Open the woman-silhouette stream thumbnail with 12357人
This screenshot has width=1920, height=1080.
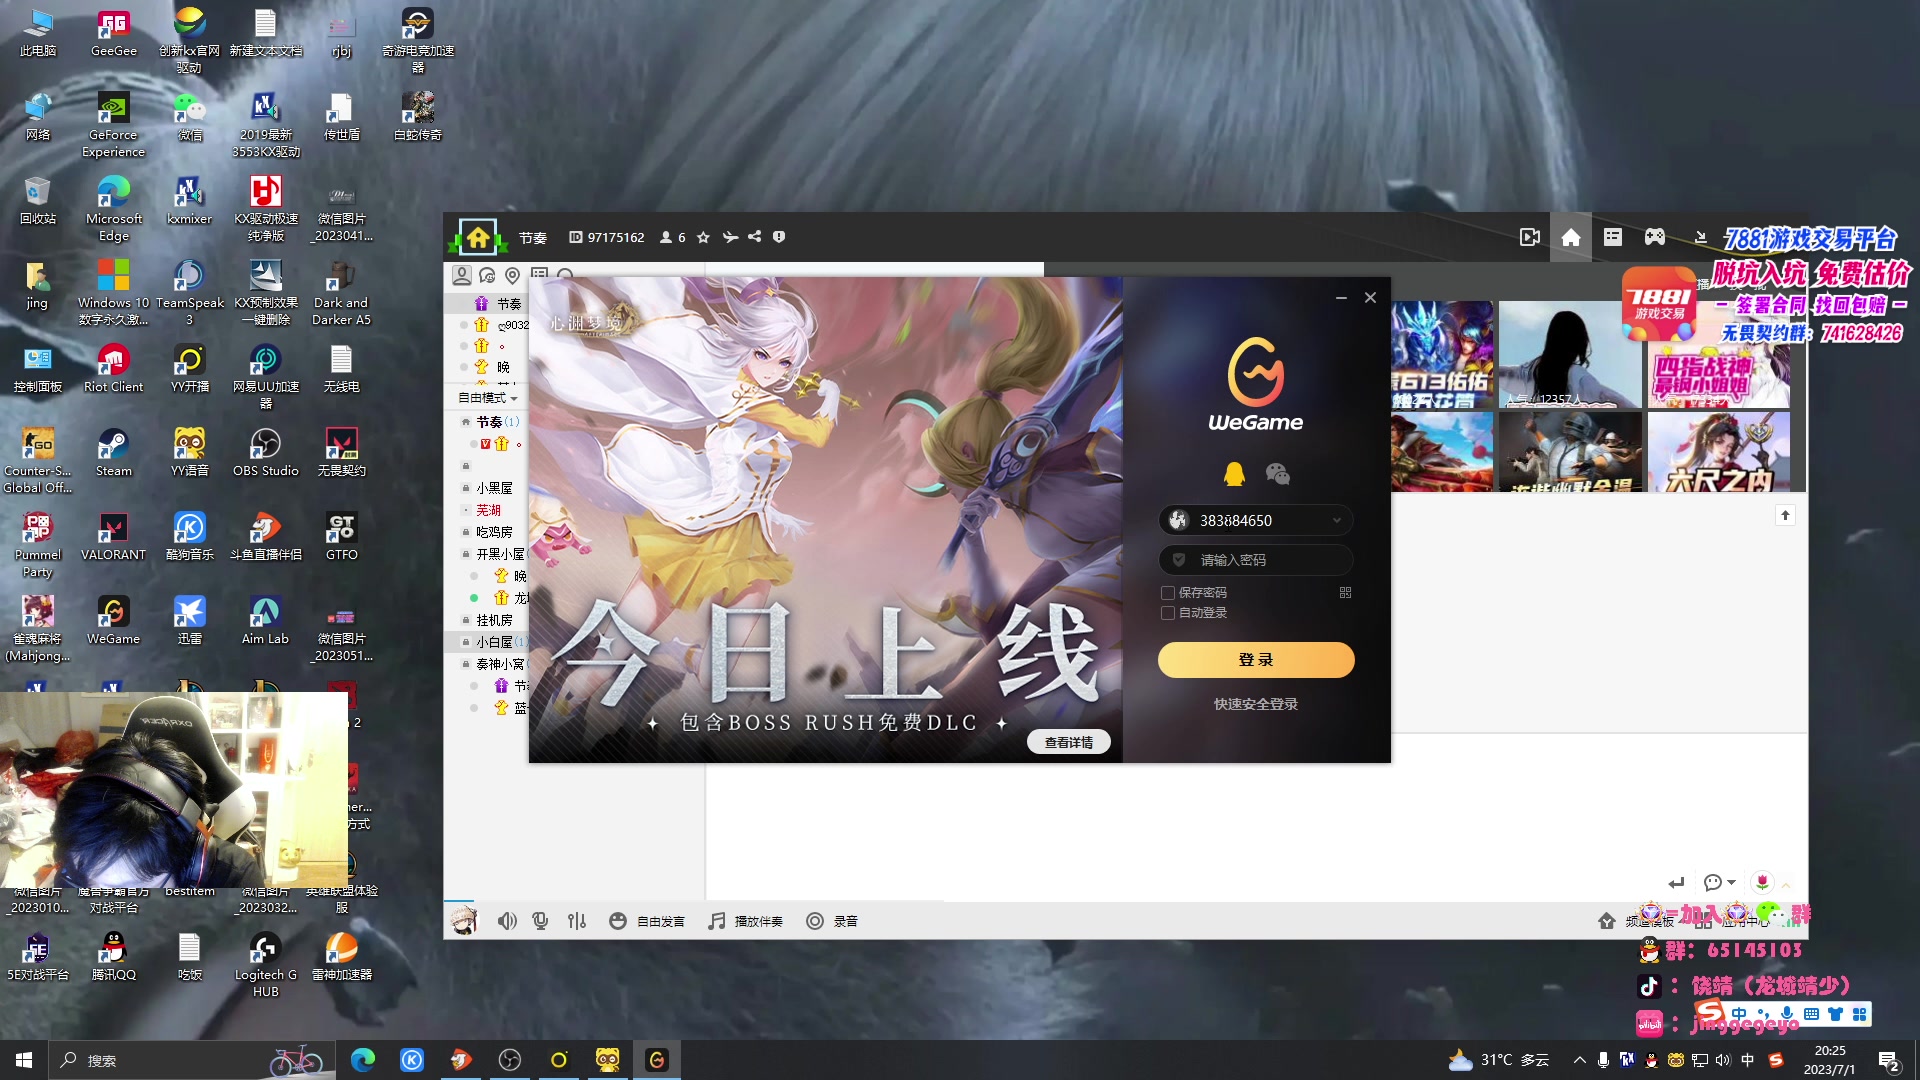point(1570,355)
